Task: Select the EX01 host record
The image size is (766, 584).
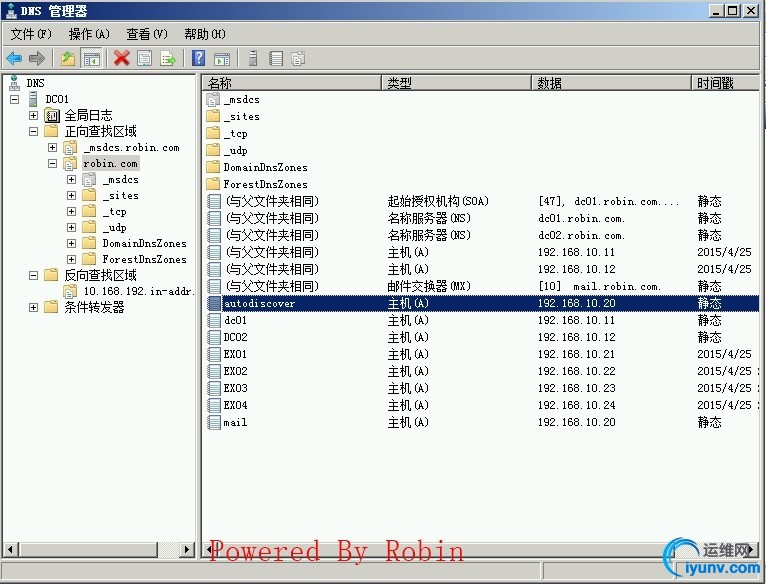Action: [x=481, y=354]
